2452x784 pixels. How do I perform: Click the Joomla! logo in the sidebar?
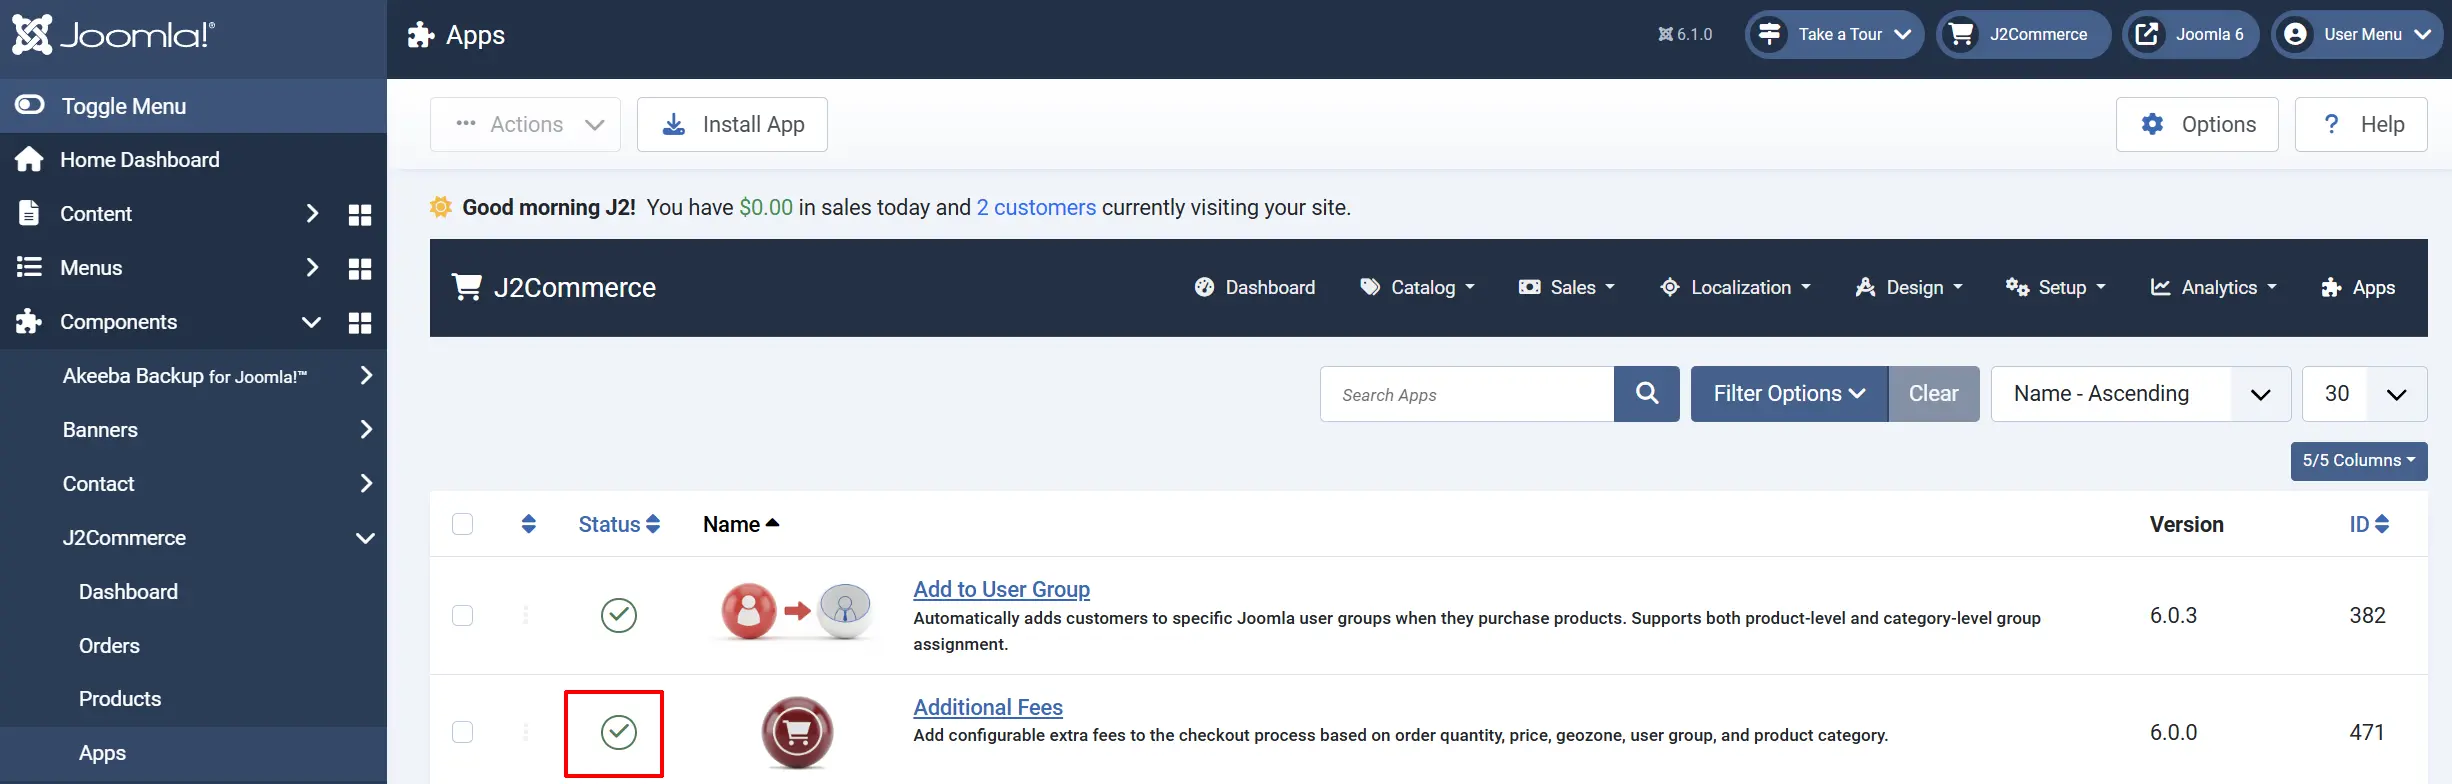[x=113, y=35]
